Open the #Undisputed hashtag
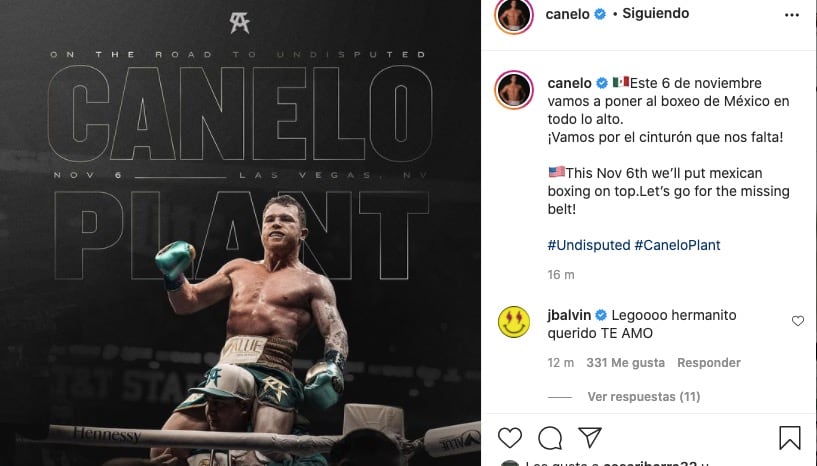817x466 pixels. [x=589, y=245]
